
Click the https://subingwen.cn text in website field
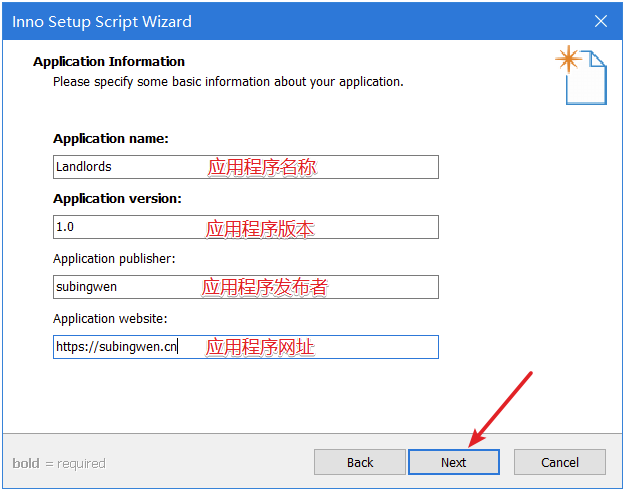click(116, 347)
